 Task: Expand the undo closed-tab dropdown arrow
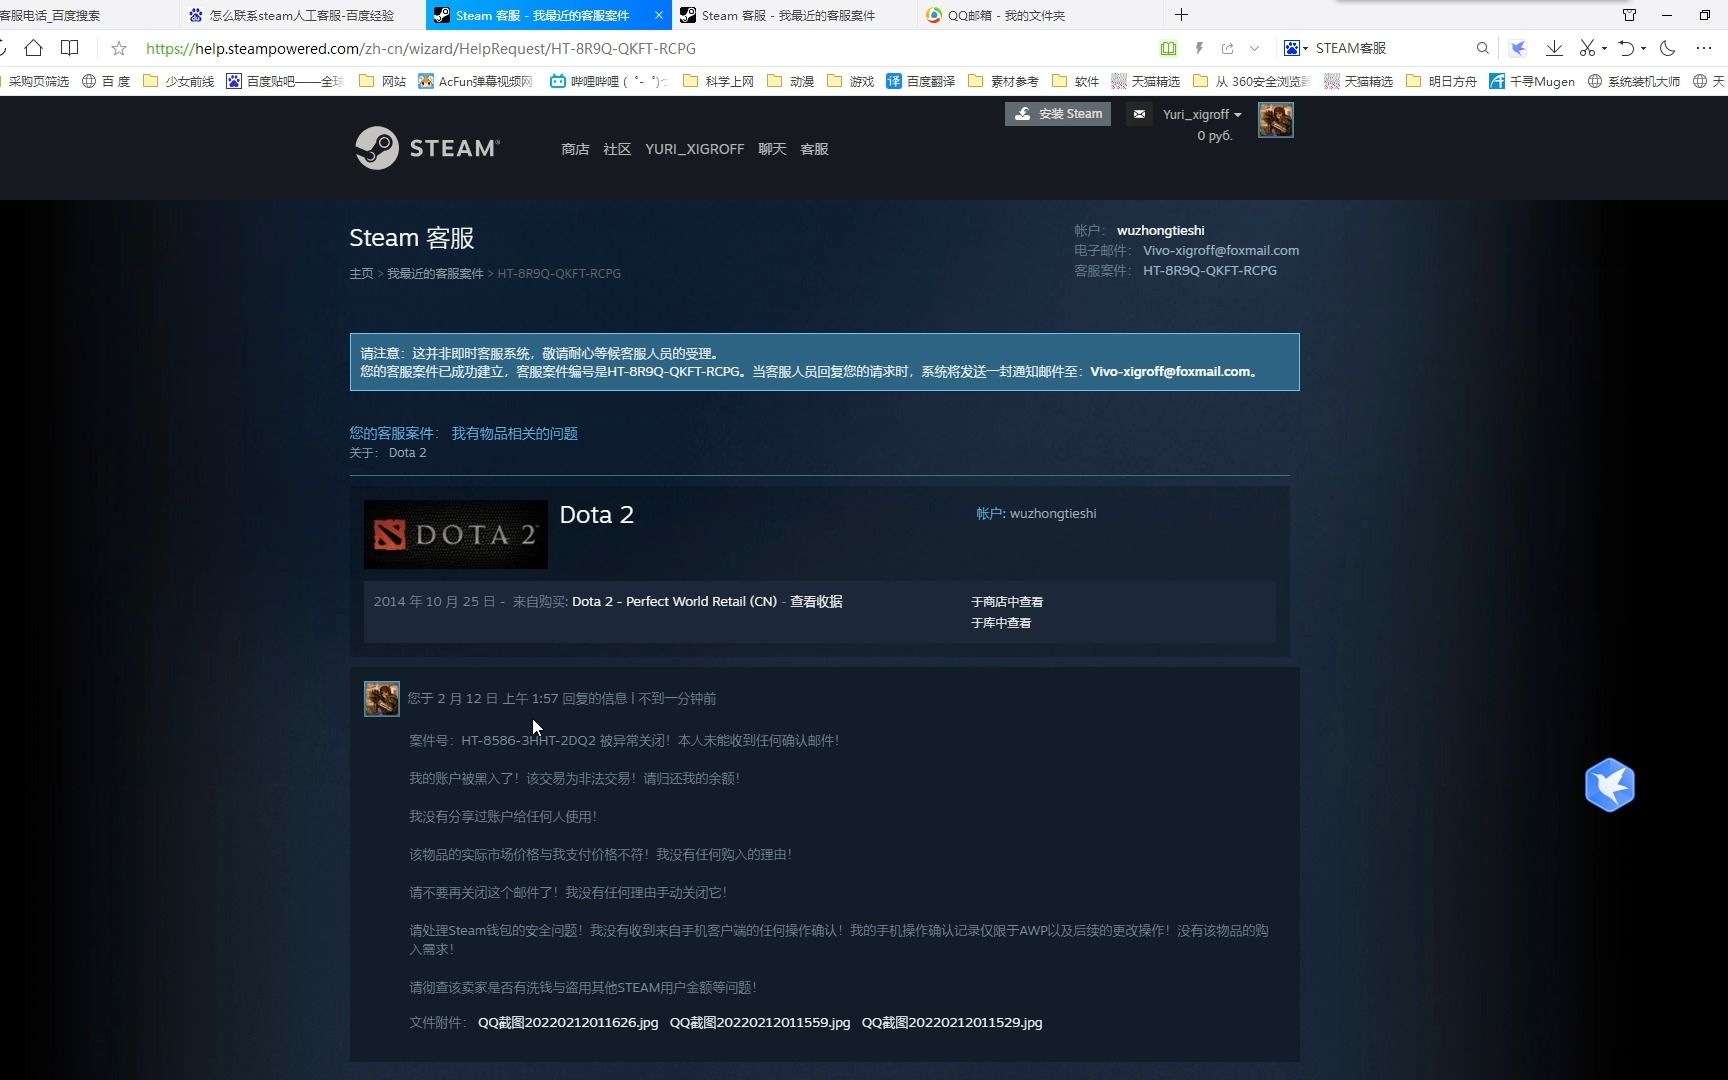pyautogui.click(x=1643, y=49)
